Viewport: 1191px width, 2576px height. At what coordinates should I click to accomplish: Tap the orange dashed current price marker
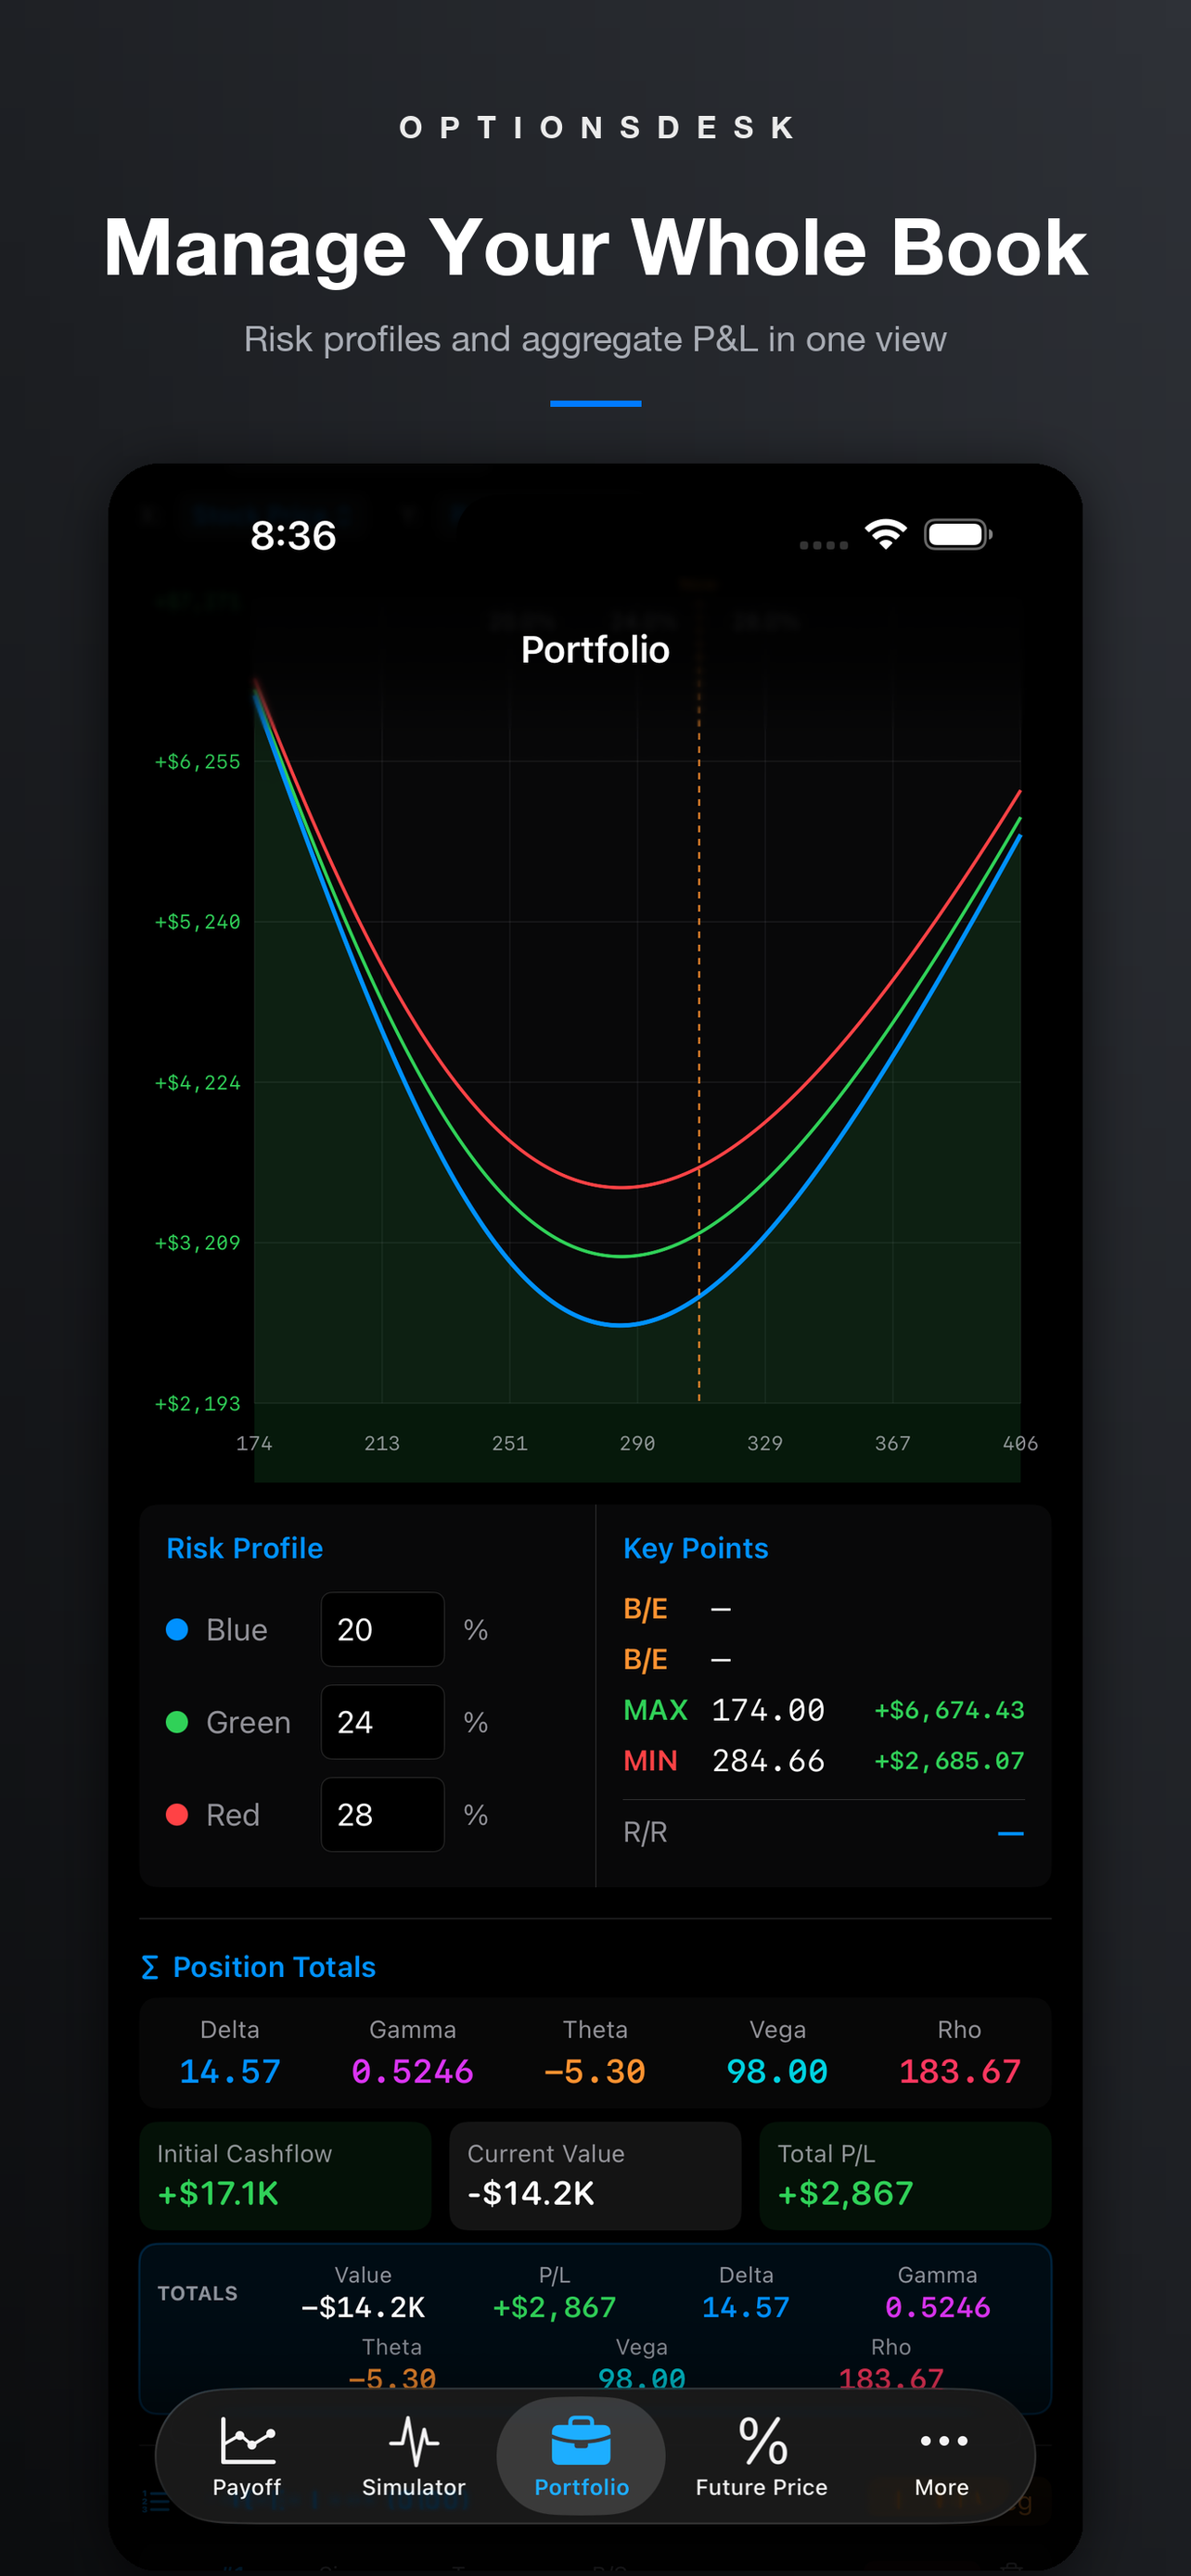coord(699,1040)
